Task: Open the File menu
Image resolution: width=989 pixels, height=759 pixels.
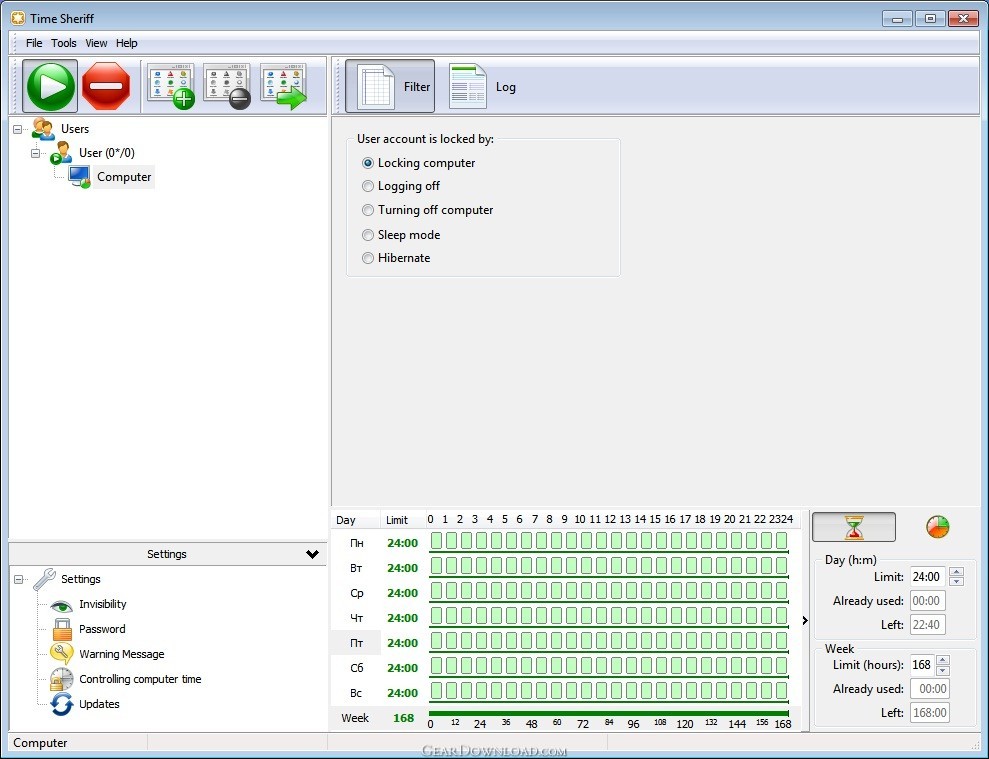Action: (34, 43)
